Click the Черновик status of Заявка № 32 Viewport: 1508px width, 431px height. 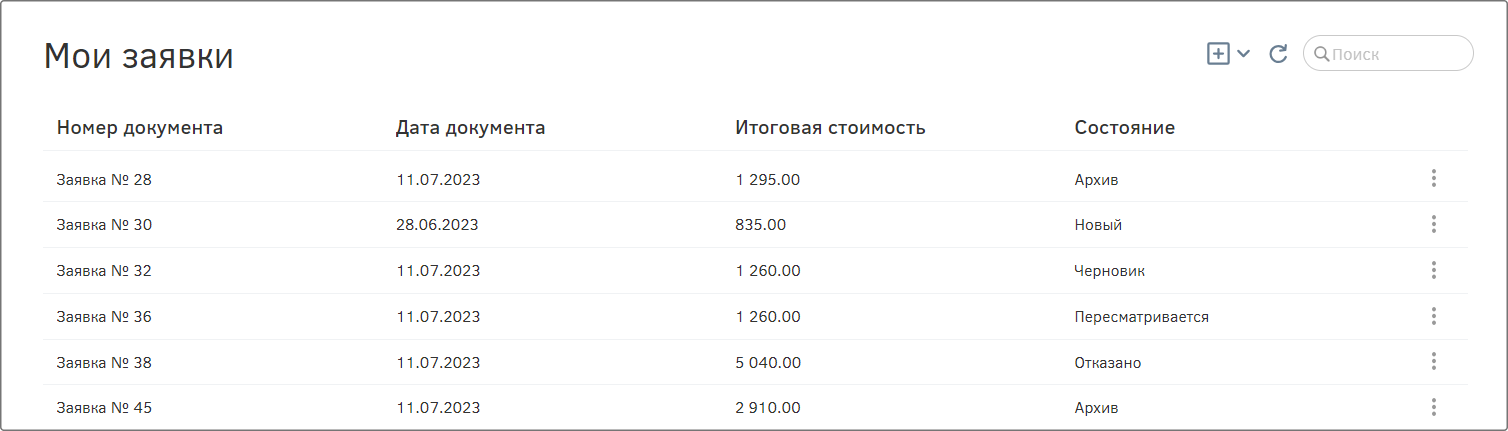(1110, 271)
